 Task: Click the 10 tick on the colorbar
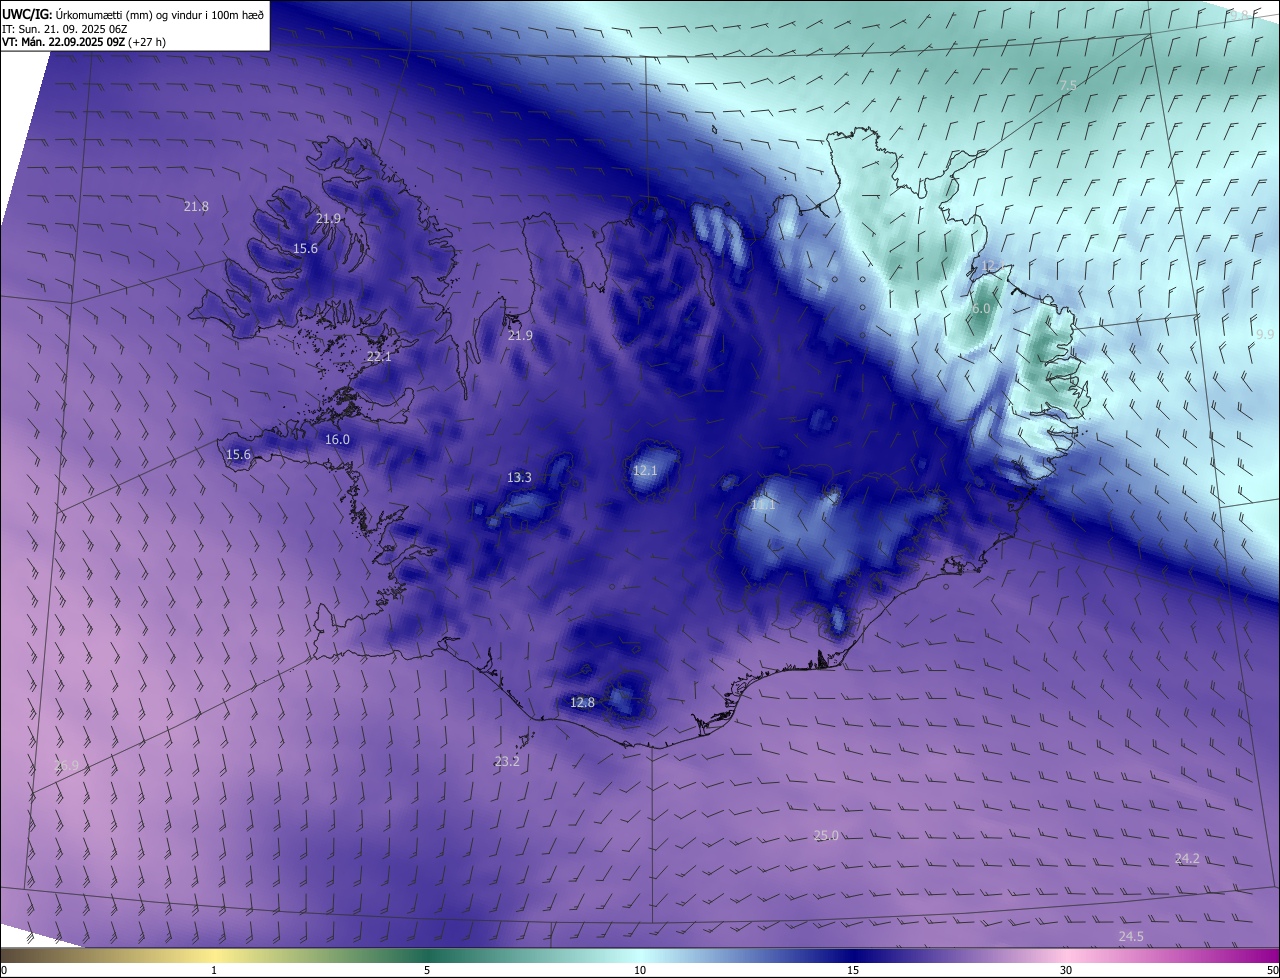[x=640, y=970]
